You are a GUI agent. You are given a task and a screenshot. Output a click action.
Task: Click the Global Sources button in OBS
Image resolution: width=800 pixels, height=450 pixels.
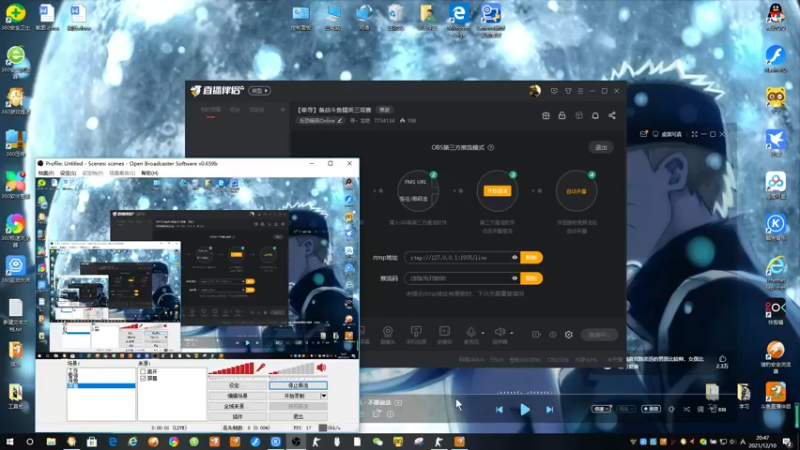(237, 406)
